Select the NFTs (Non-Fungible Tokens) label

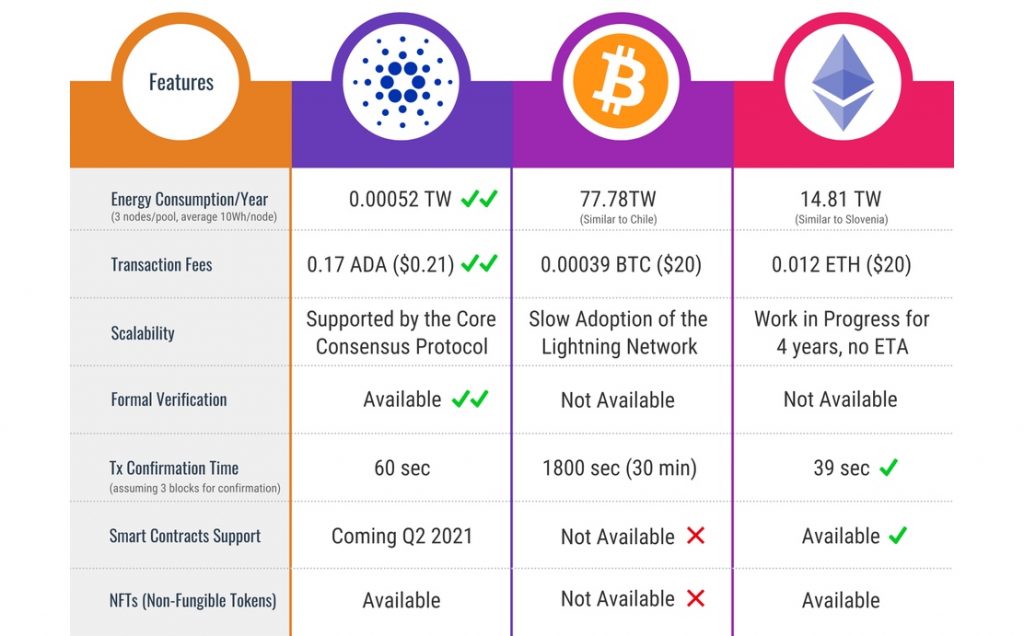pos(192,600)
